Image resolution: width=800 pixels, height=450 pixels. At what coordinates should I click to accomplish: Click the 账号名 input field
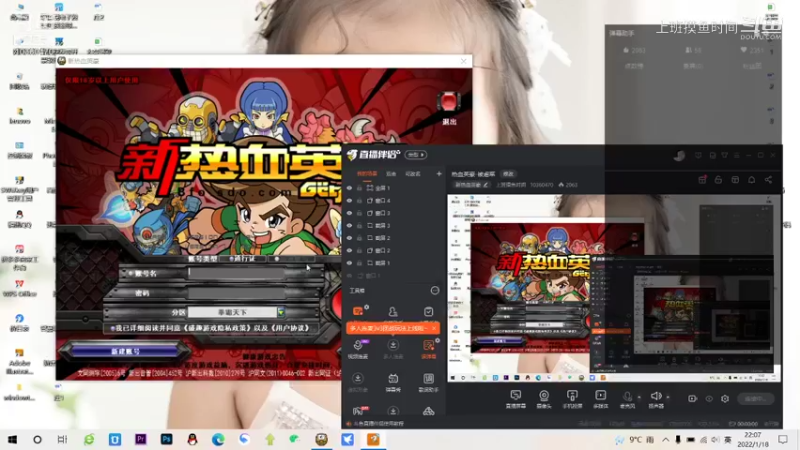pos(236,273)
